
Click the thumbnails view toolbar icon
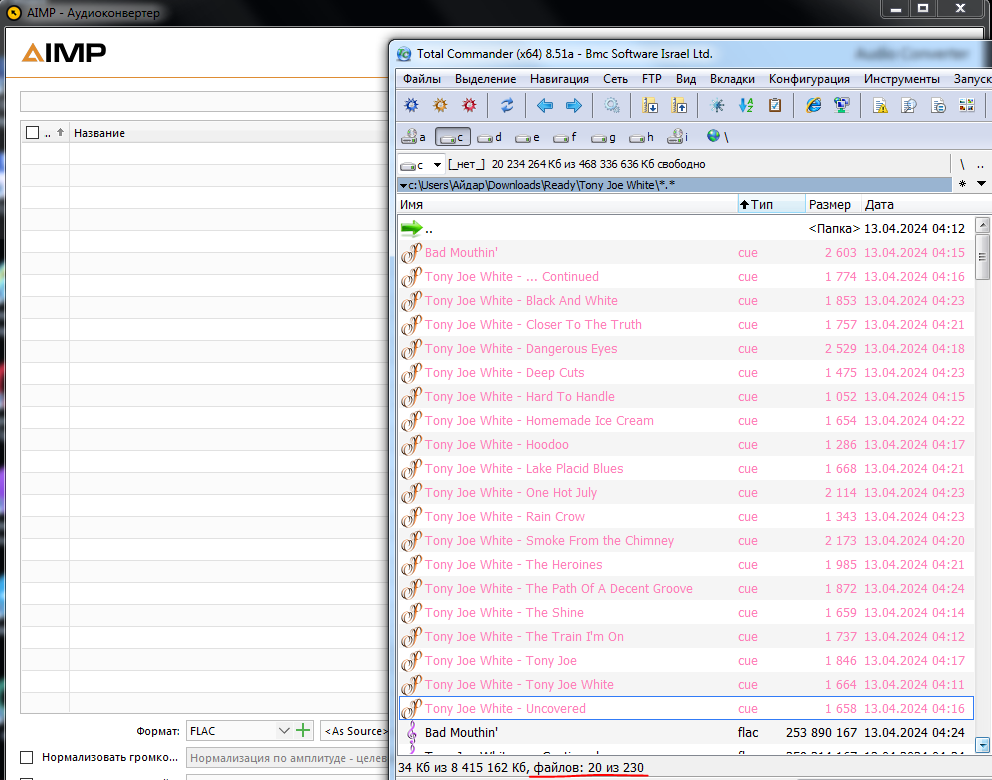(x=967, y=105)
